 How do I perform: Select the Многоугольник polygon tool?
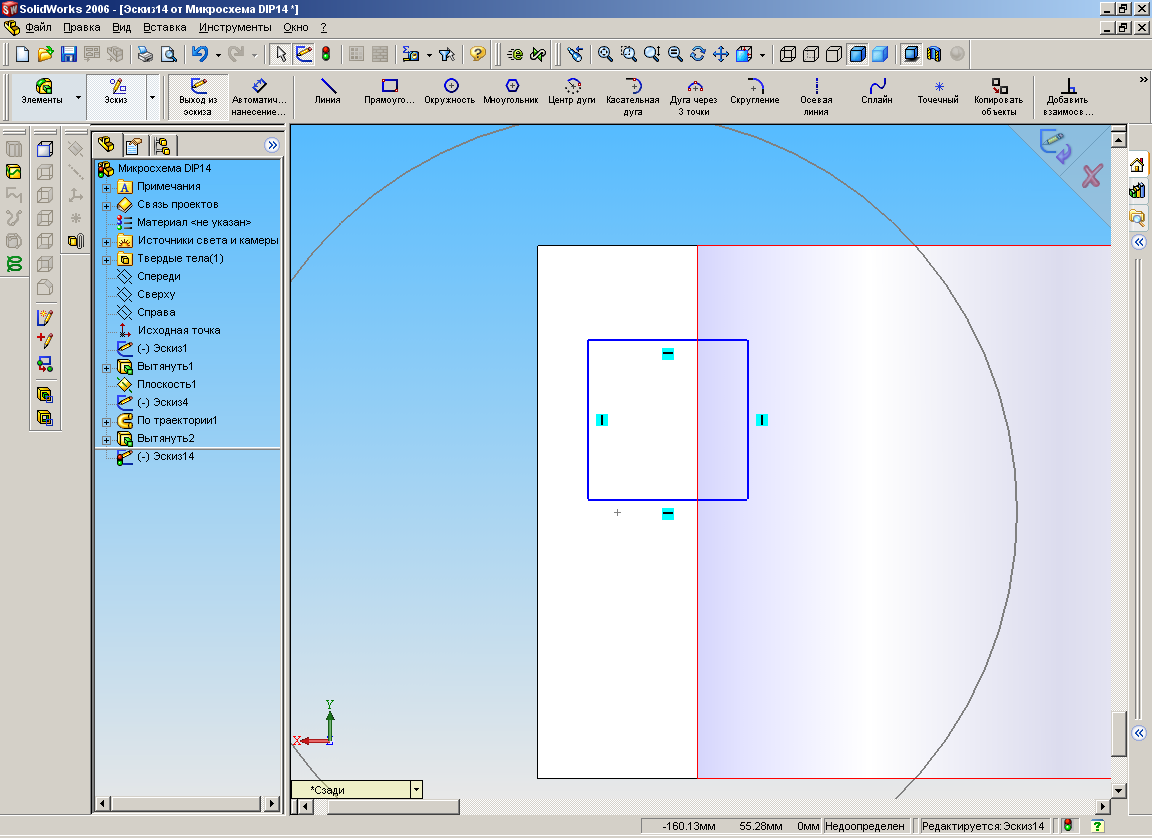[x=511, y=93]
